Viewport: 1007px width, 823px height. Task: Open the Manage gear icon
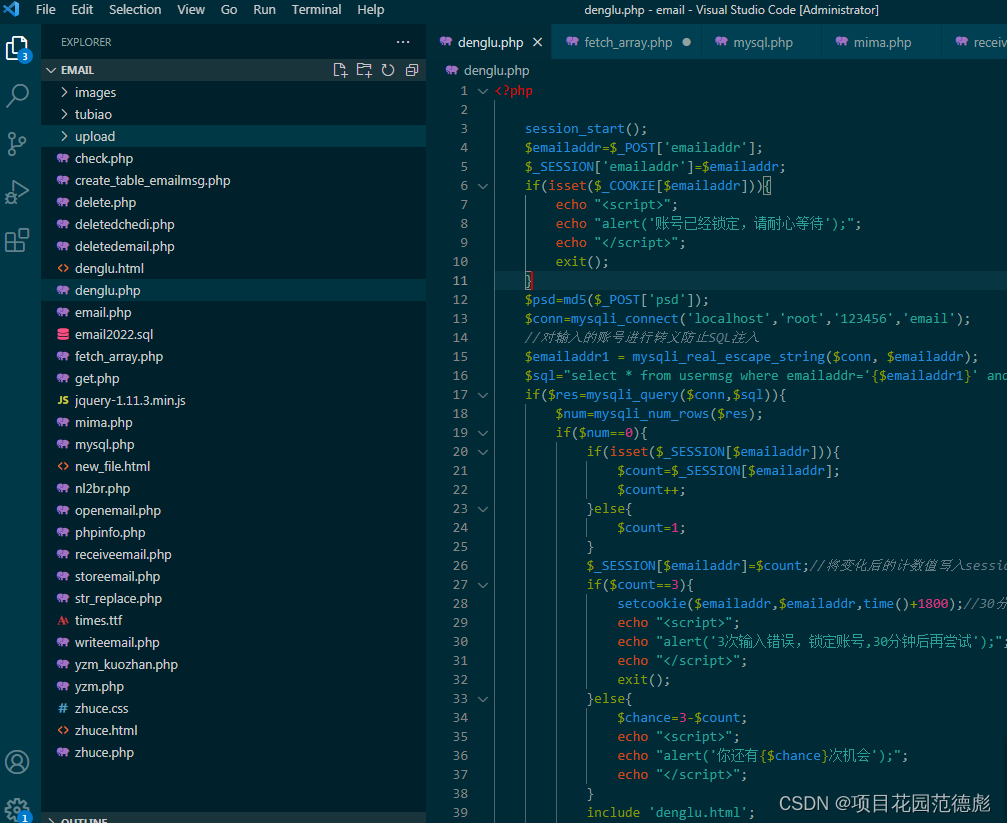[17, 810]
